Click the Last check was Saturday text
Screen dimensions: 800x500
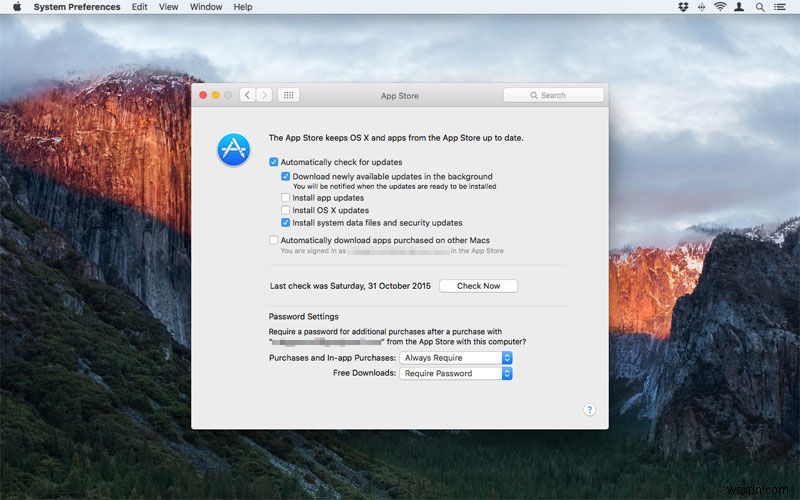[350, 286]
